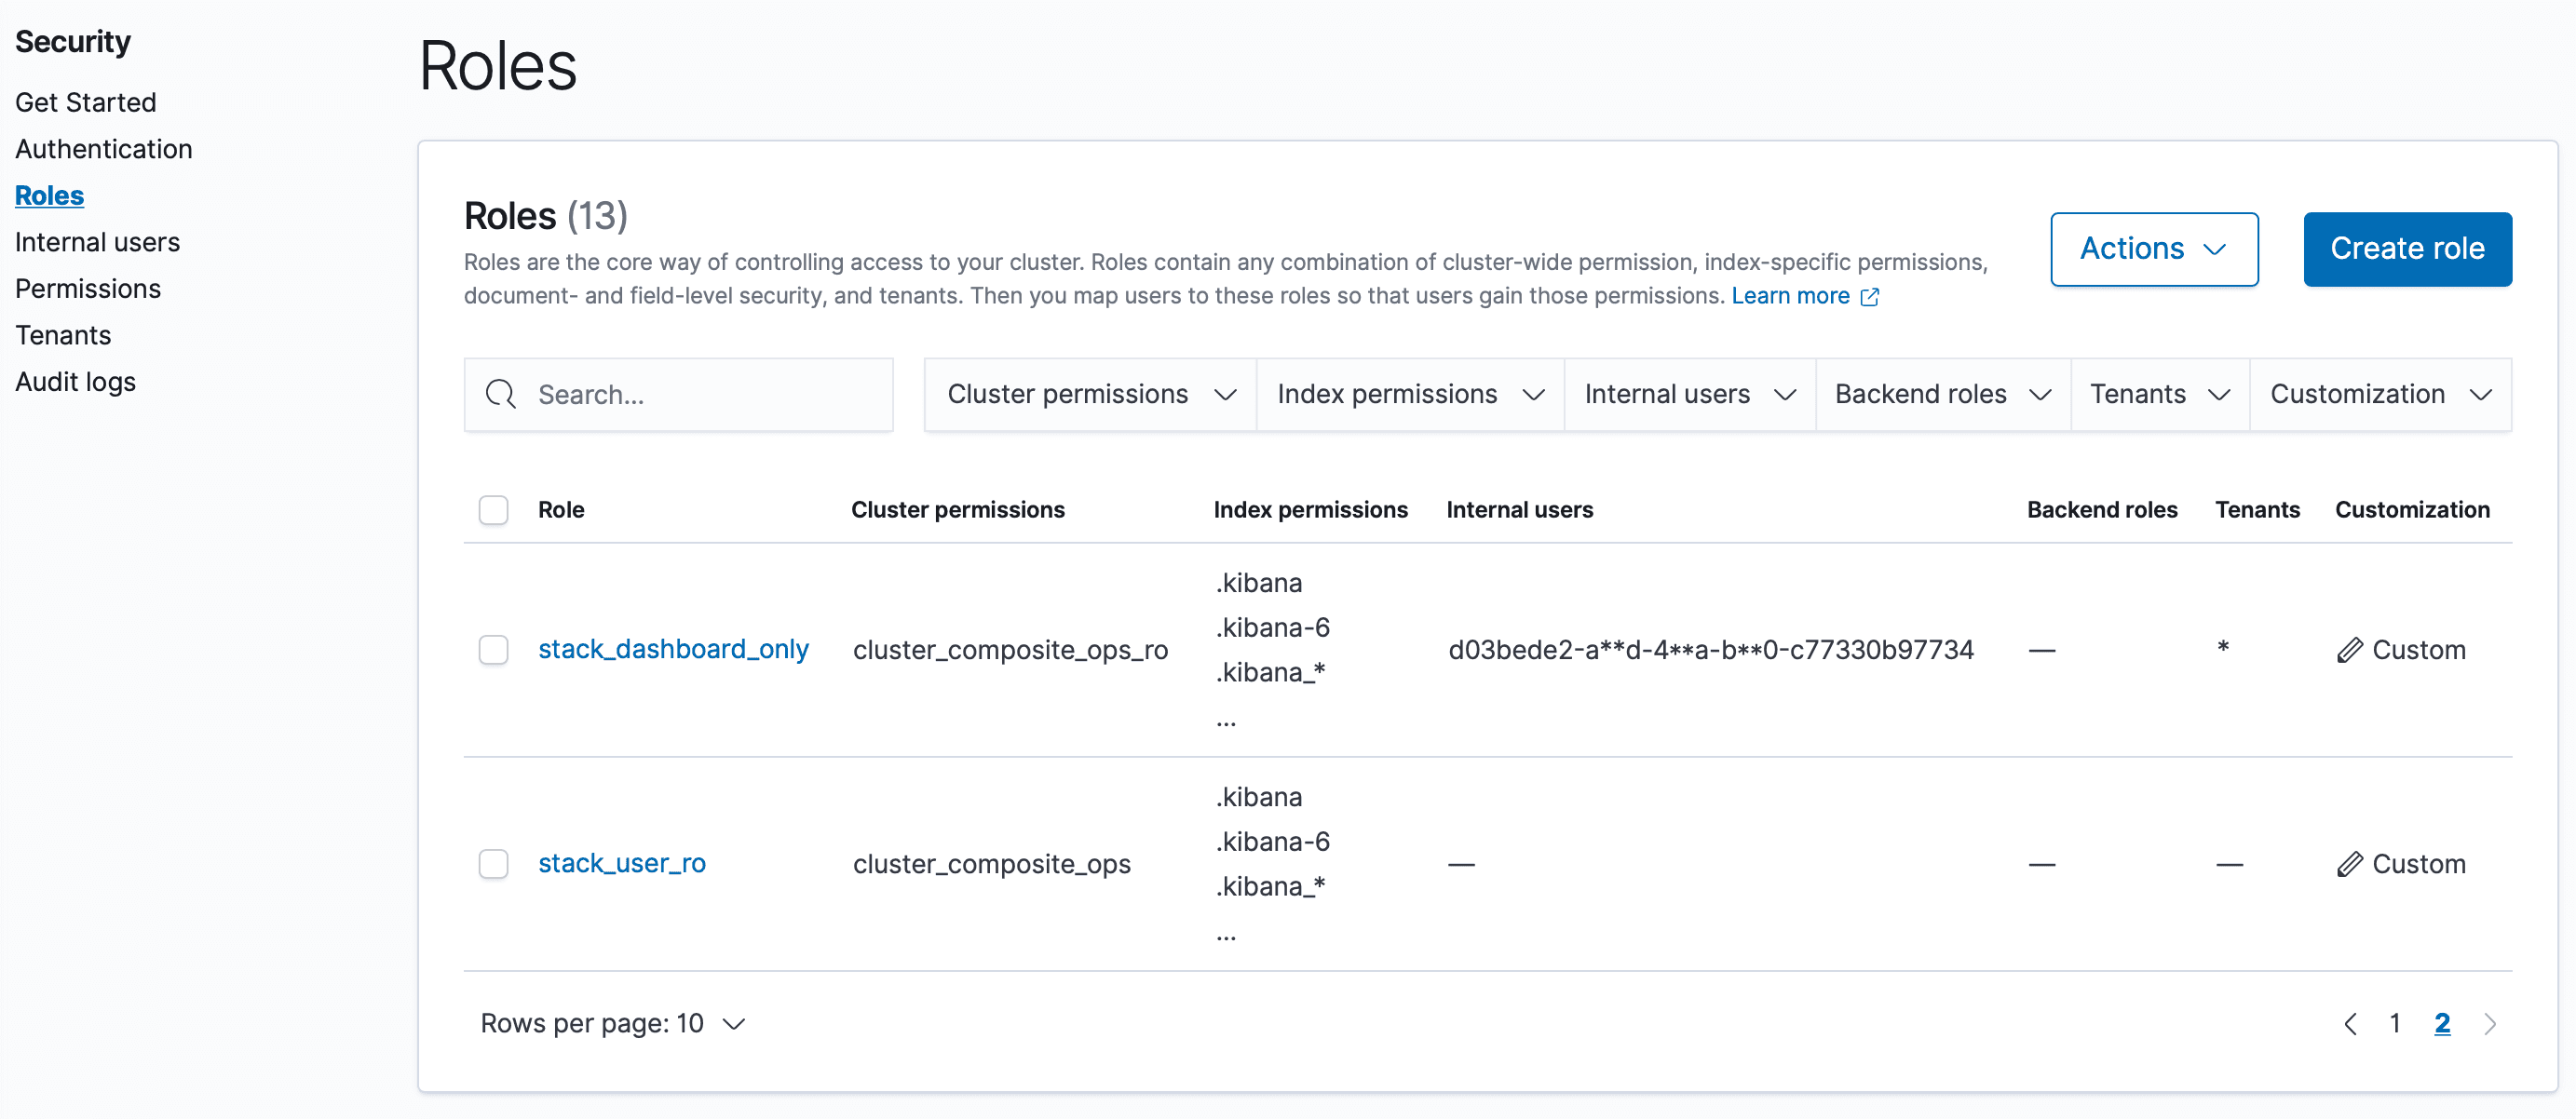Toggle the select-all roles checkbox
Image resolution: width=2576 pixels, height=1119 pixels.
coord(493,510)
